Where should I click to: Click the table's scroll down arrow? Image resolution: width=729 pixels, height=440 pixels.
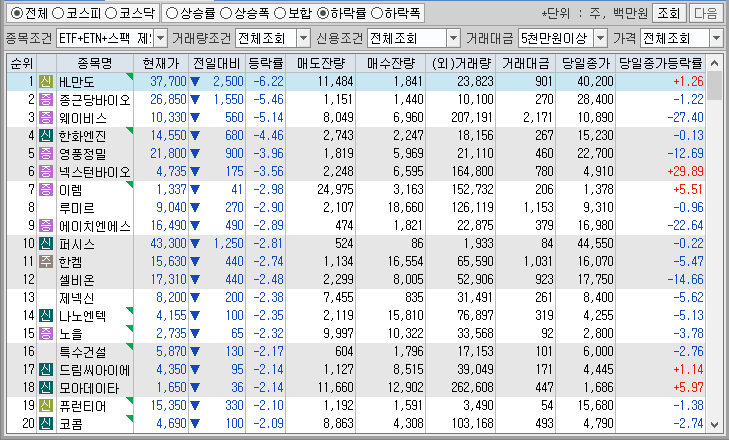(714, 424)
